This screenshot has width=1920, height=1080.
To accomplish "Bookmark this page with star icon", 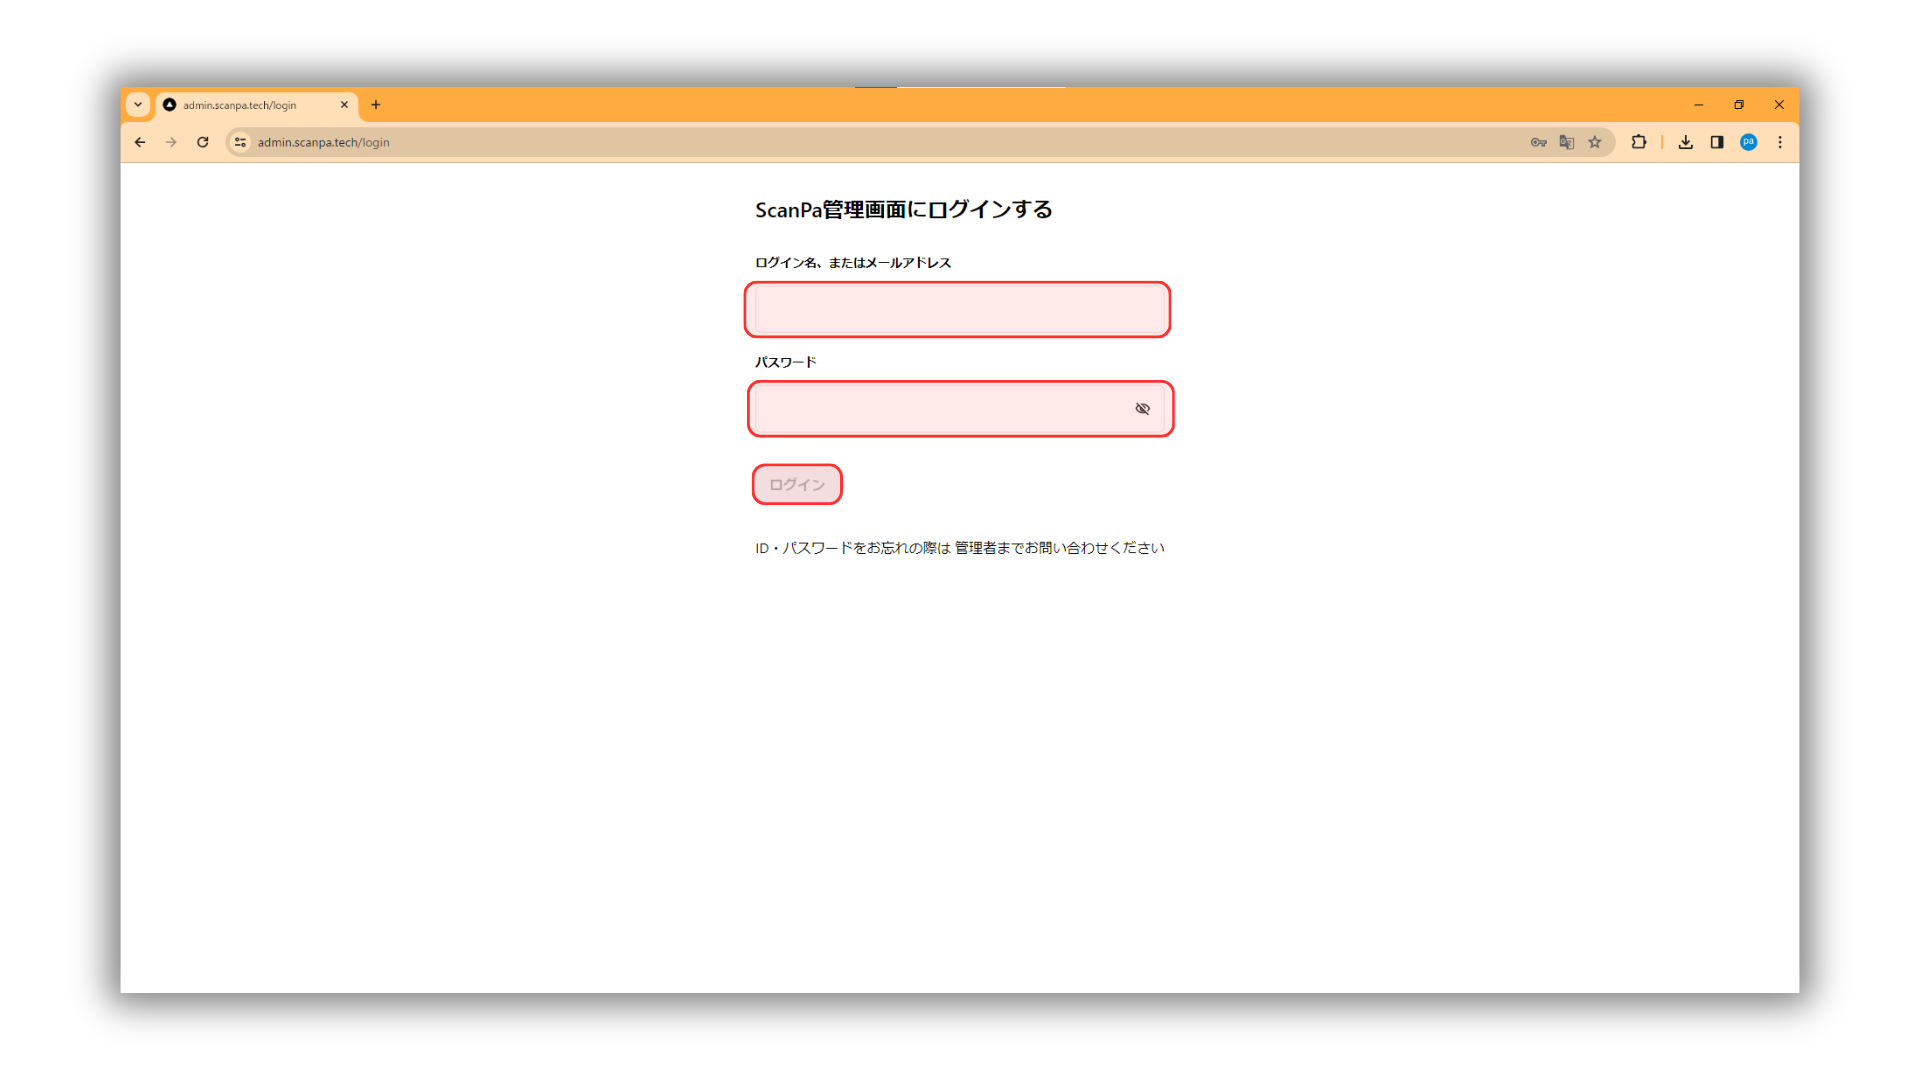I will click(1595, 142).
